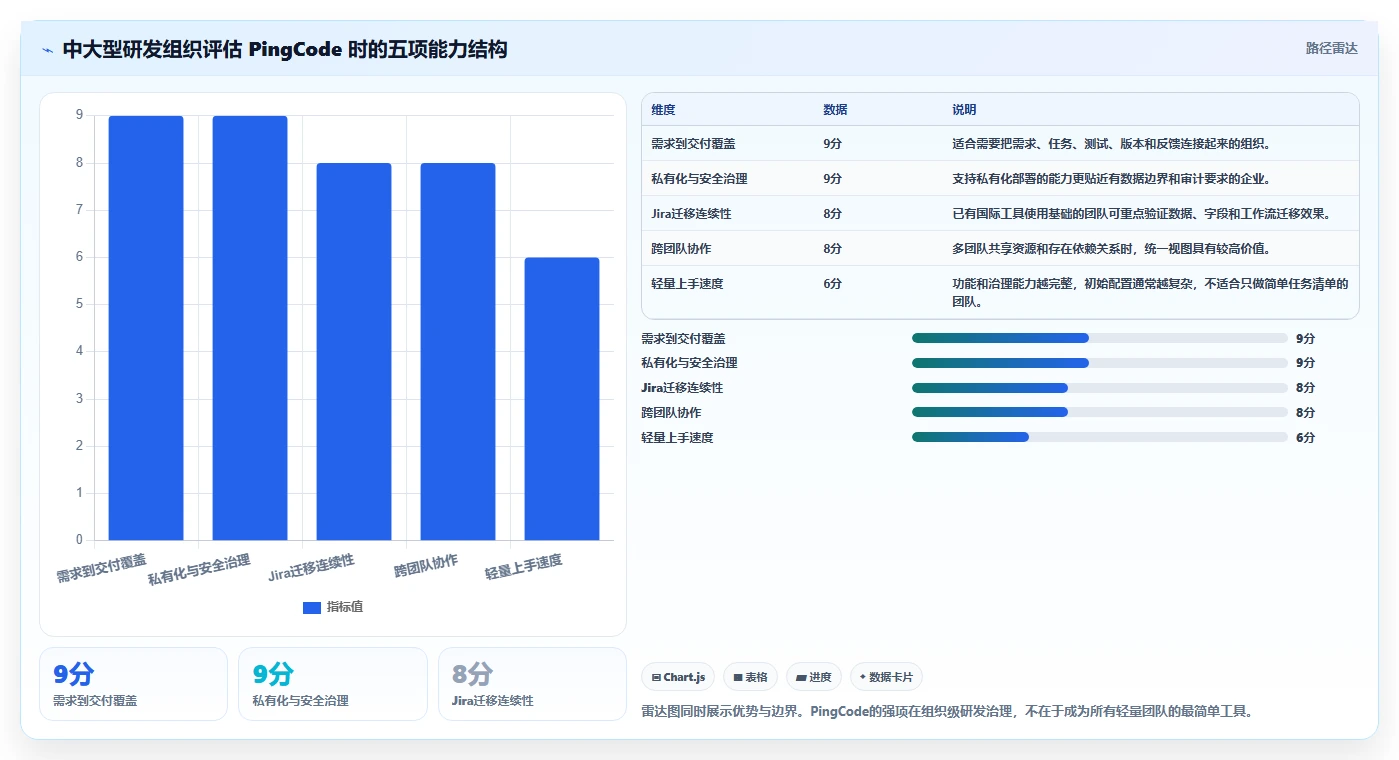The height and width of the screenshot is (760, 1399).
Task: Click the Jira迁移连续性 progress bar
Action: 1100,388
